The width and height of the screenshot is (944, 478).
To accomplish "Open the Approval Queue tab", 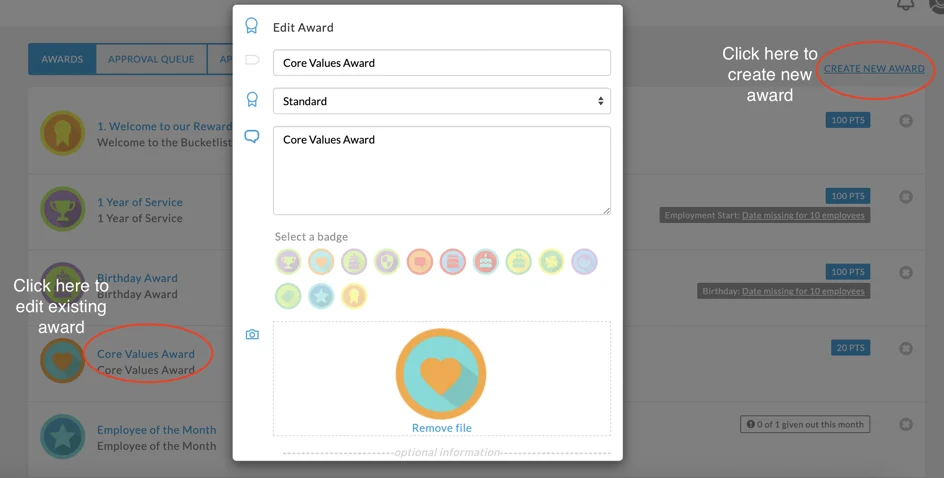I will click(151, 59).
